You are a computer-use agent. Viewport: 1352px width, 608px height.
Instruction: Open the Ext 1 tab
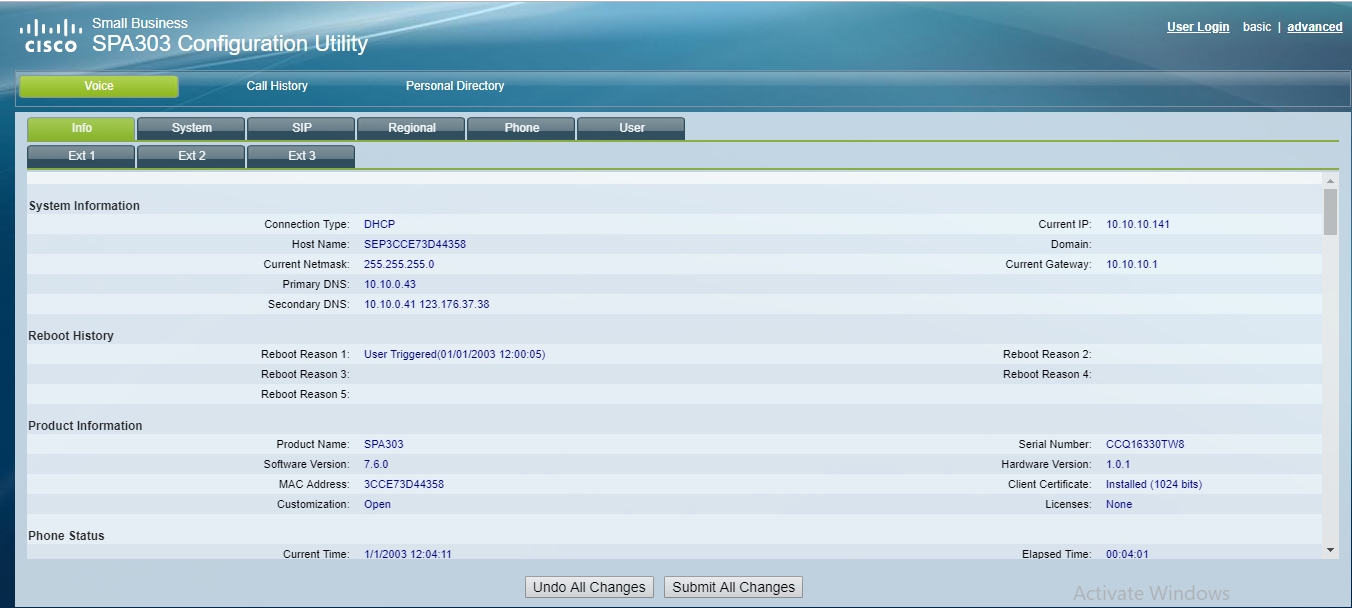pyautogui.click(x=81, y=156)
